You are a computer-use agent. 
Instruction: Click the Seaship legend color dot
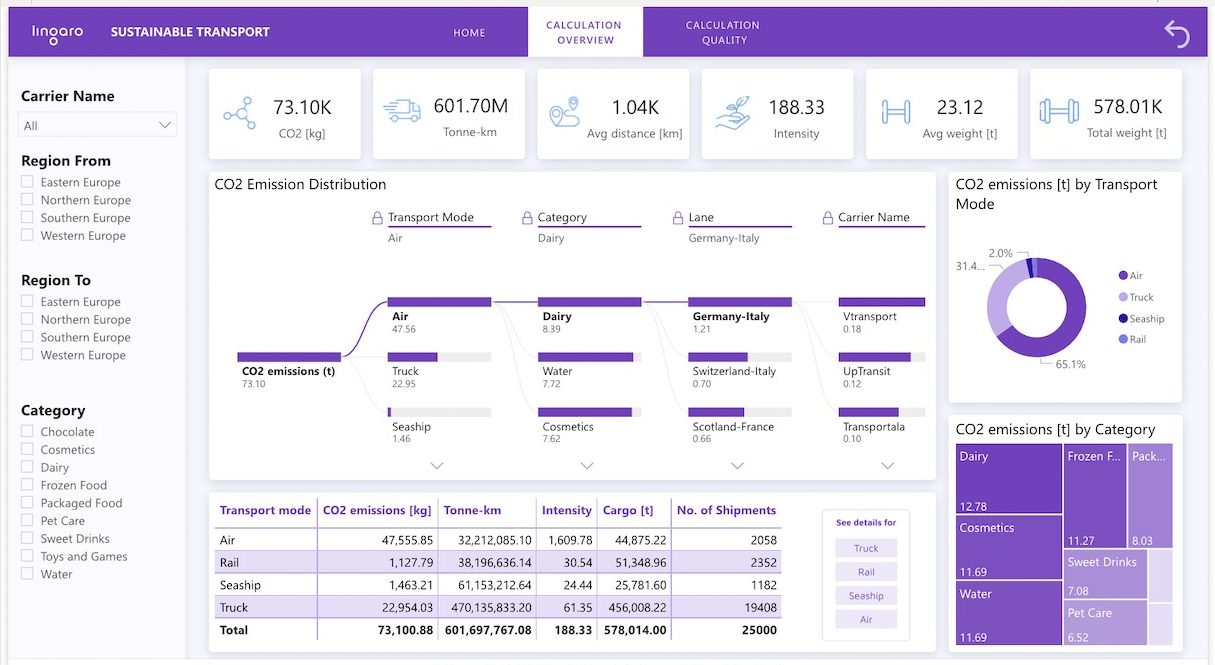tap(1123, 319)
